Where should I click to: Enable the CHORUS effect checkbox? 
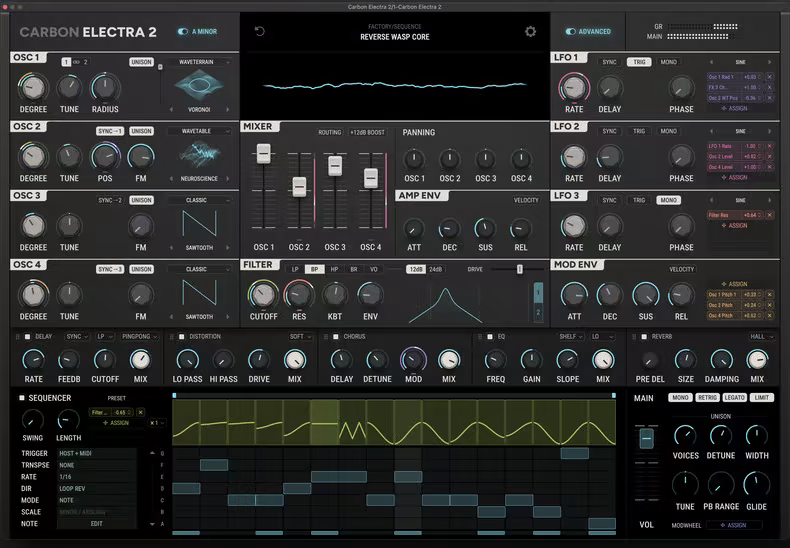[x=336, y=336]
